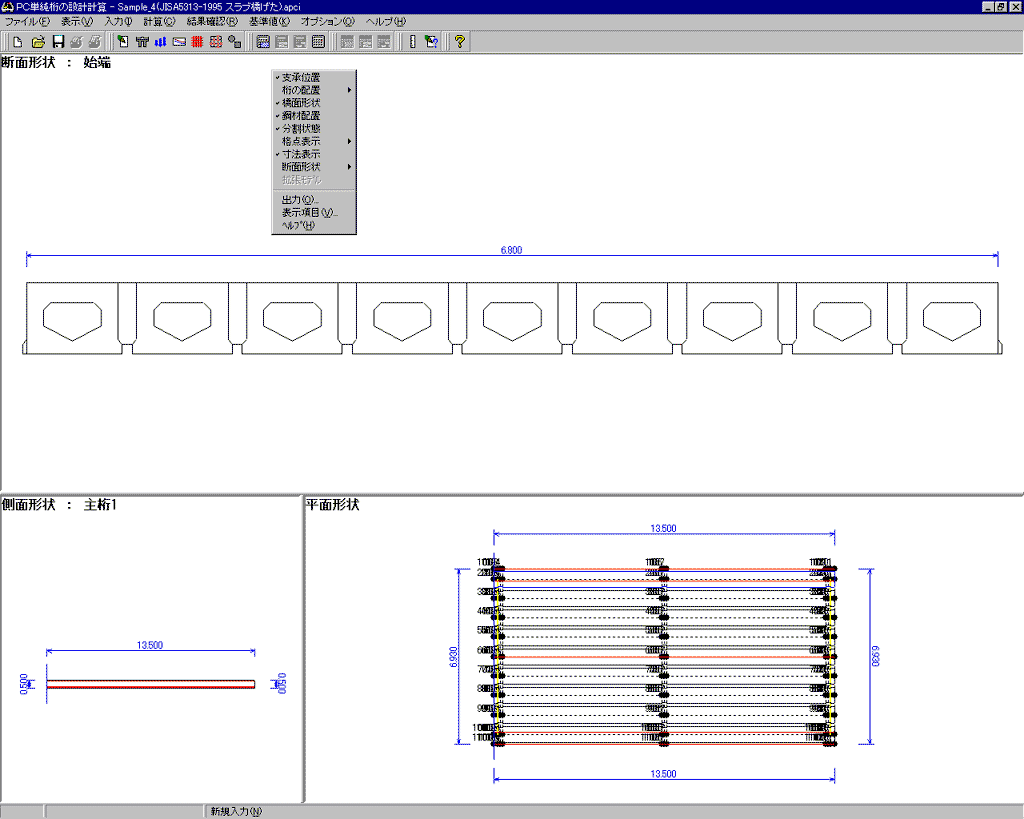
Task: Click the Save floppy disk icon
Action: click(58, 42)
